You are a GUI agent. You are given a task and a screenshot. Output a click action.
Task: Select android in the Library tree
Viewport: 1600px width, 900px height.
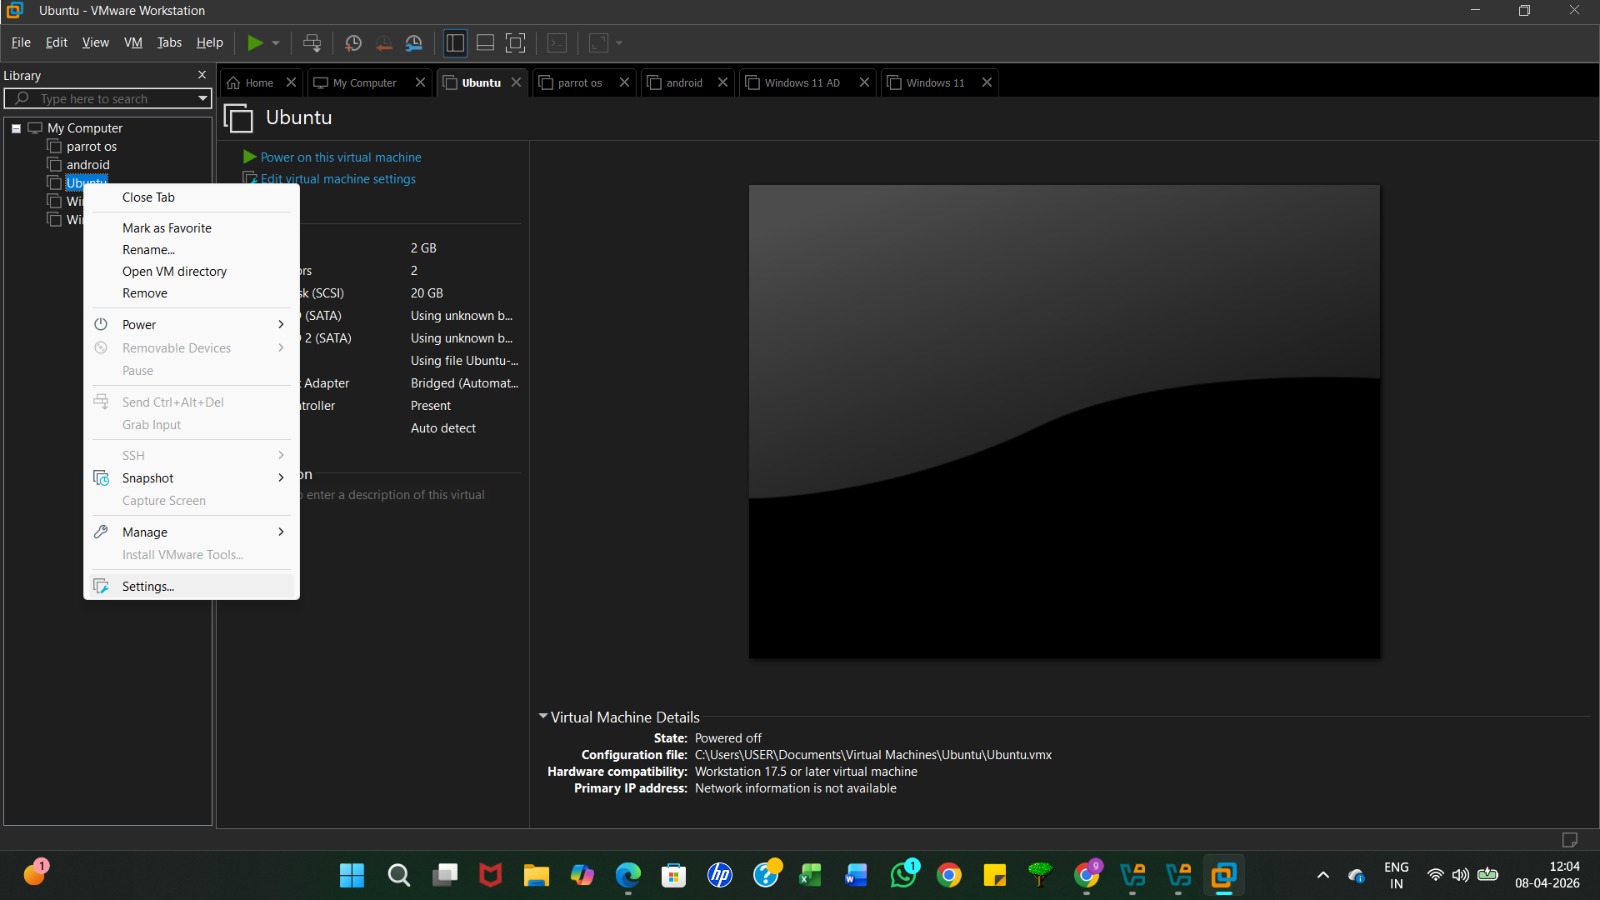tap(88, 165)
